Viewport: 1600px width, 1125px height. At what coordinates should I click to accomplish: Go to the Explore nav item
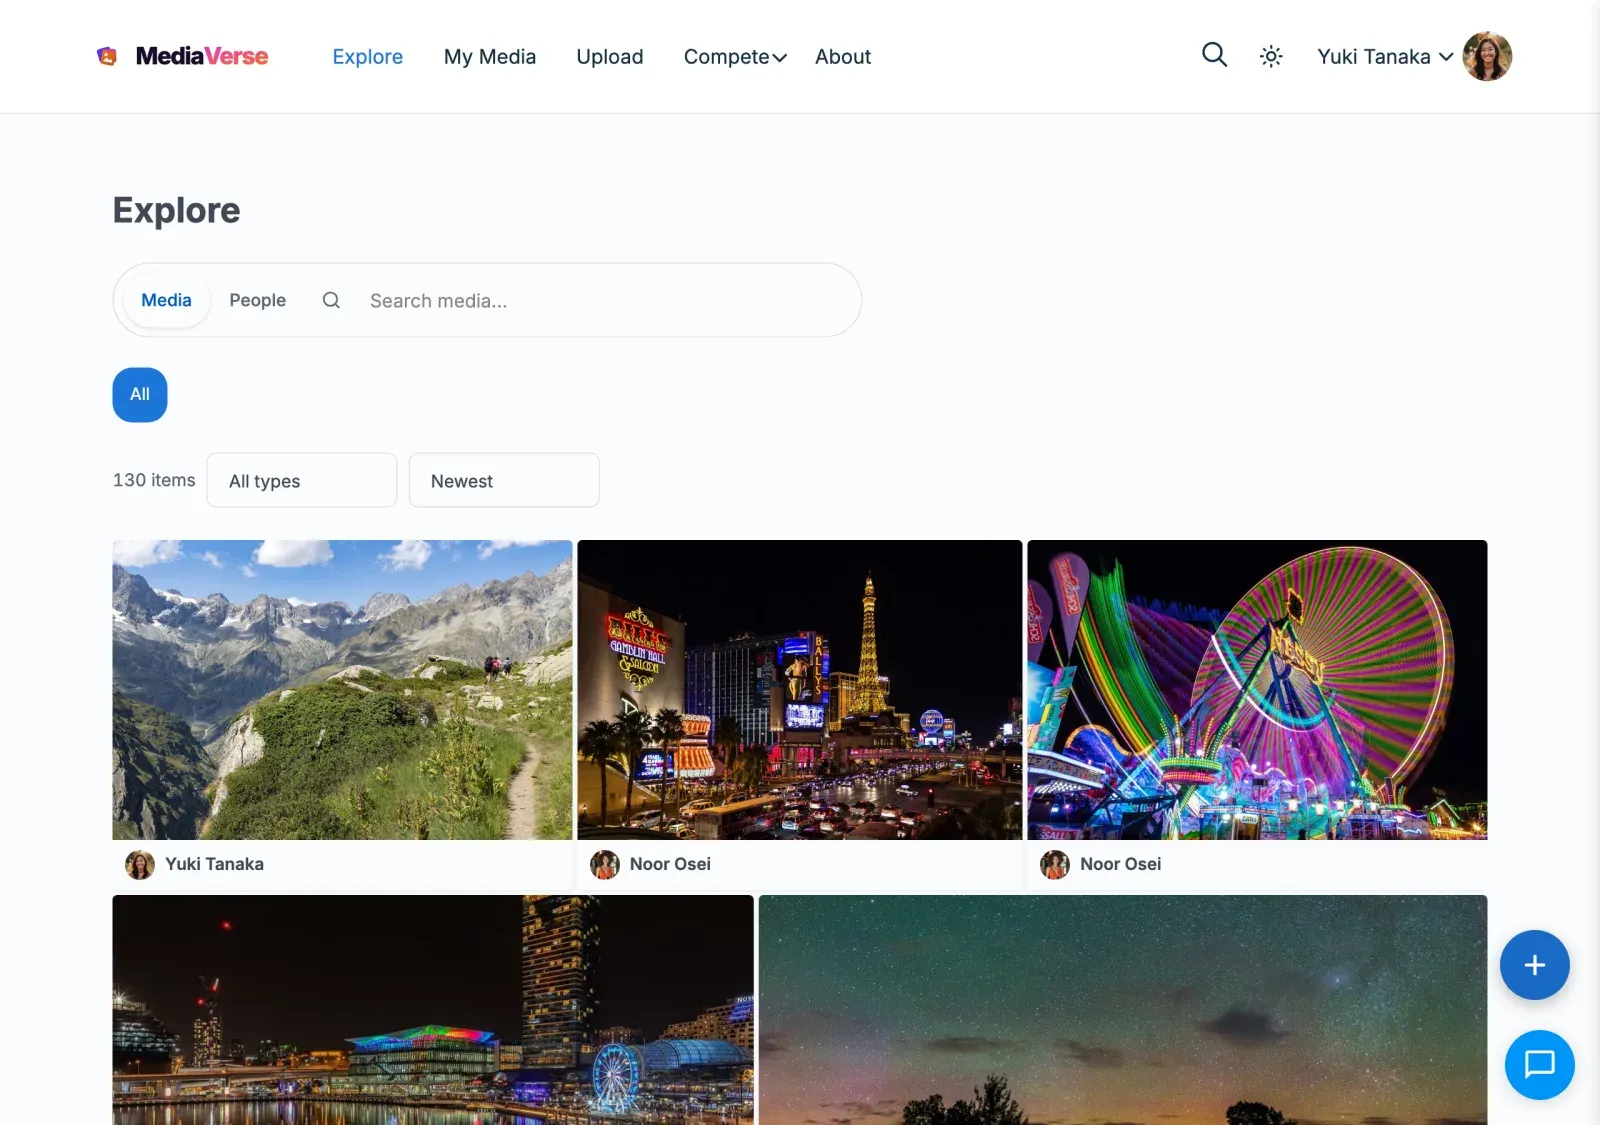click(368, 57)
